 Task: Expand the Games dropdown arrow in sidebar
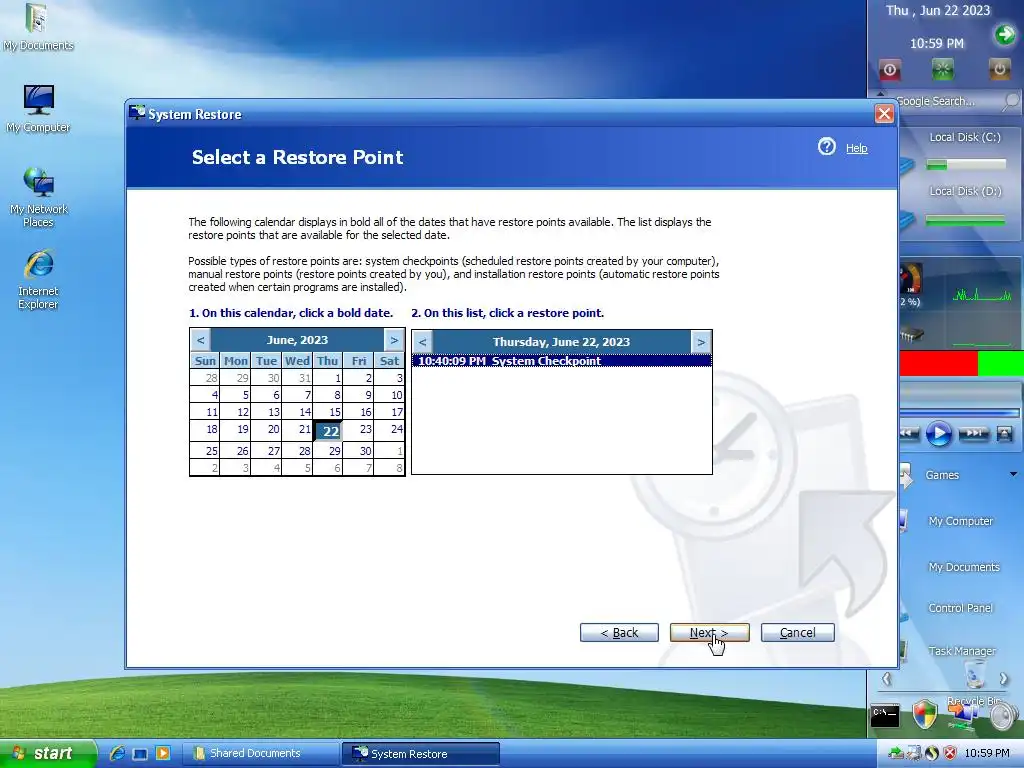[x=1014, y=475]
